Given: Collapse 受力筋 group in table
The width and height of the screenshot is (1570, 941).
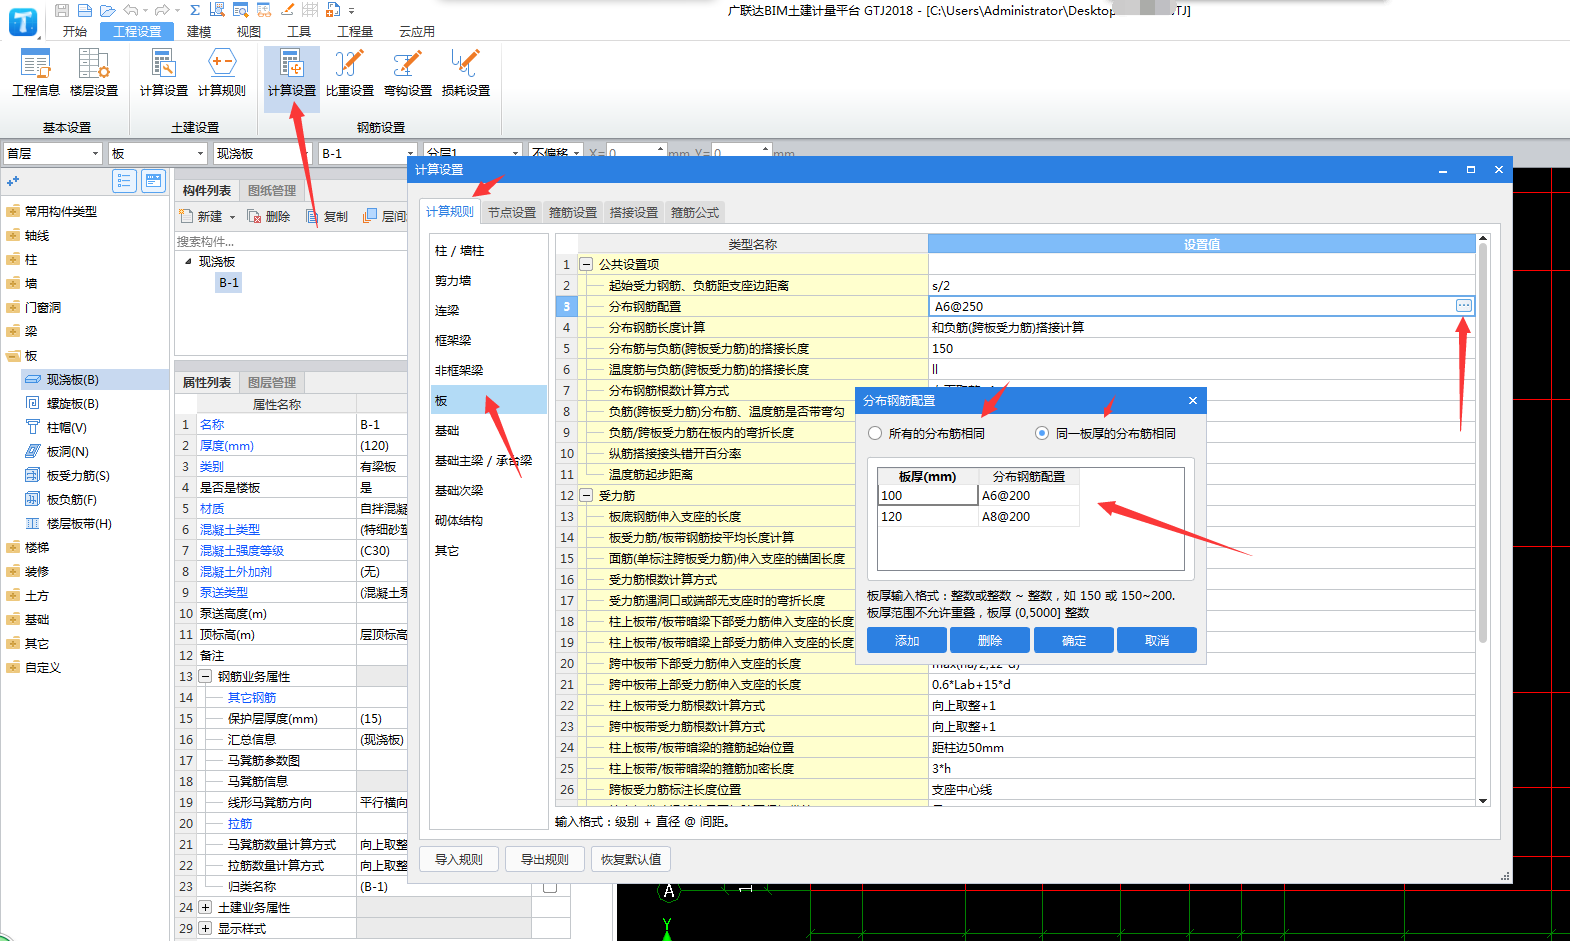Looking at the screenshot, I should point(587,495).
